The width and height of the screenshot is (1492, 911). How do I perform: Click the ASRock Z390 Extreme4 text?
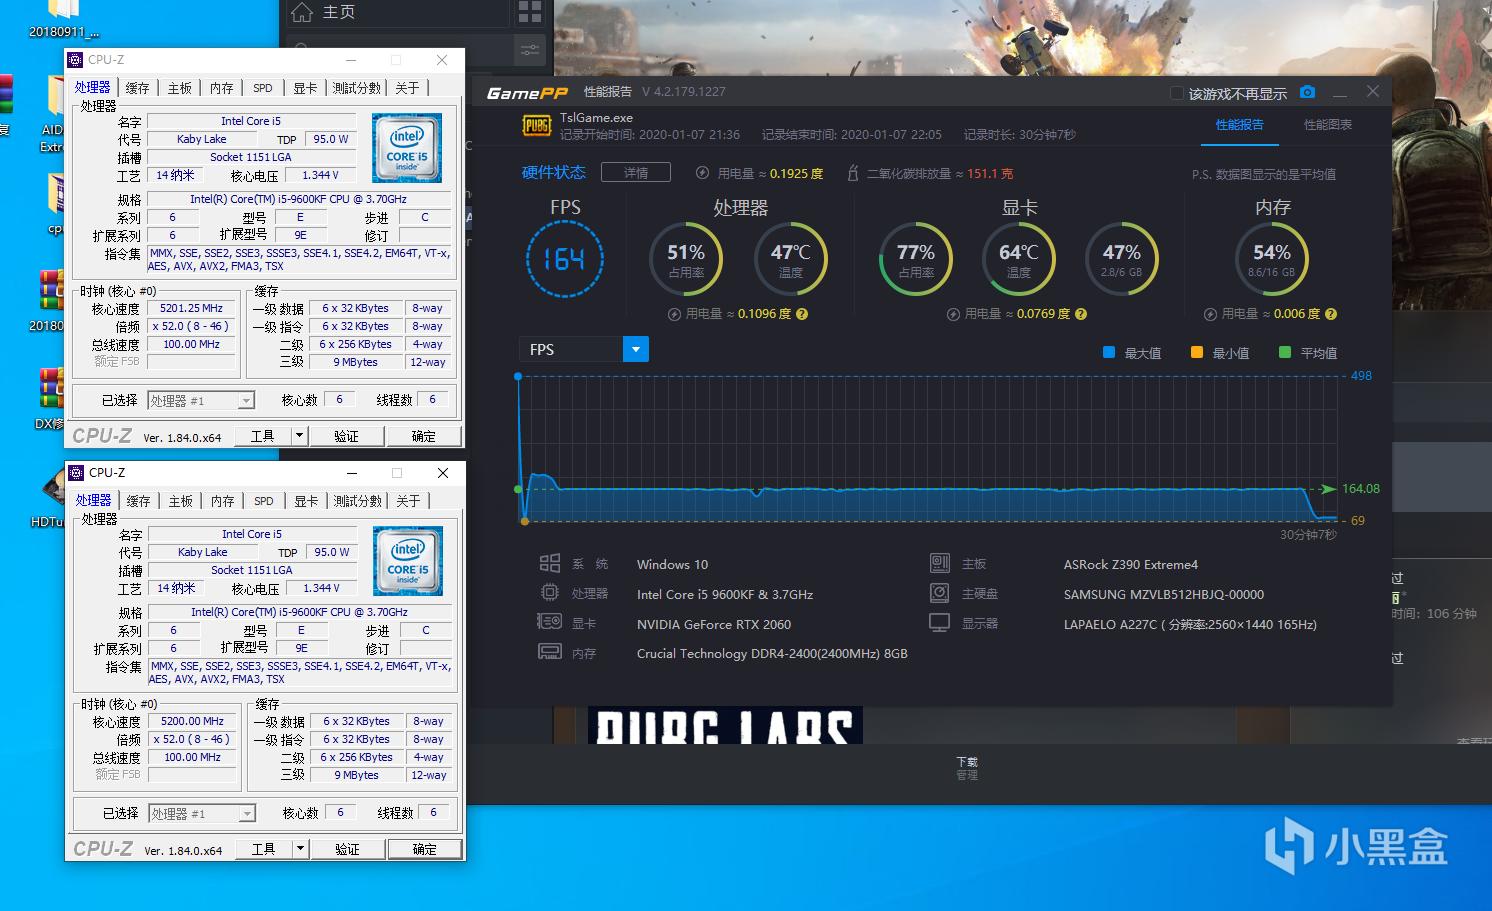1131,564
